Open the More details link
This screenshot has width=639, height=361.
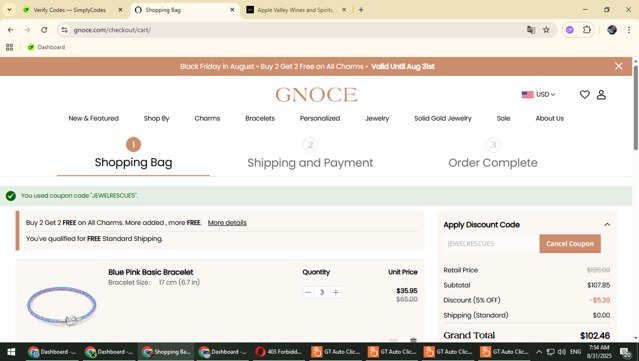click(227, 223)
